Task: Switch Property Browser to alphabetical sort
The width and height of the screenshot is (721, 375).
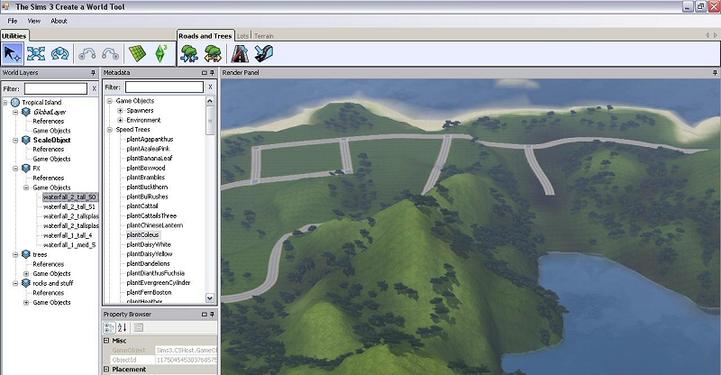Action: coord(122,328)
